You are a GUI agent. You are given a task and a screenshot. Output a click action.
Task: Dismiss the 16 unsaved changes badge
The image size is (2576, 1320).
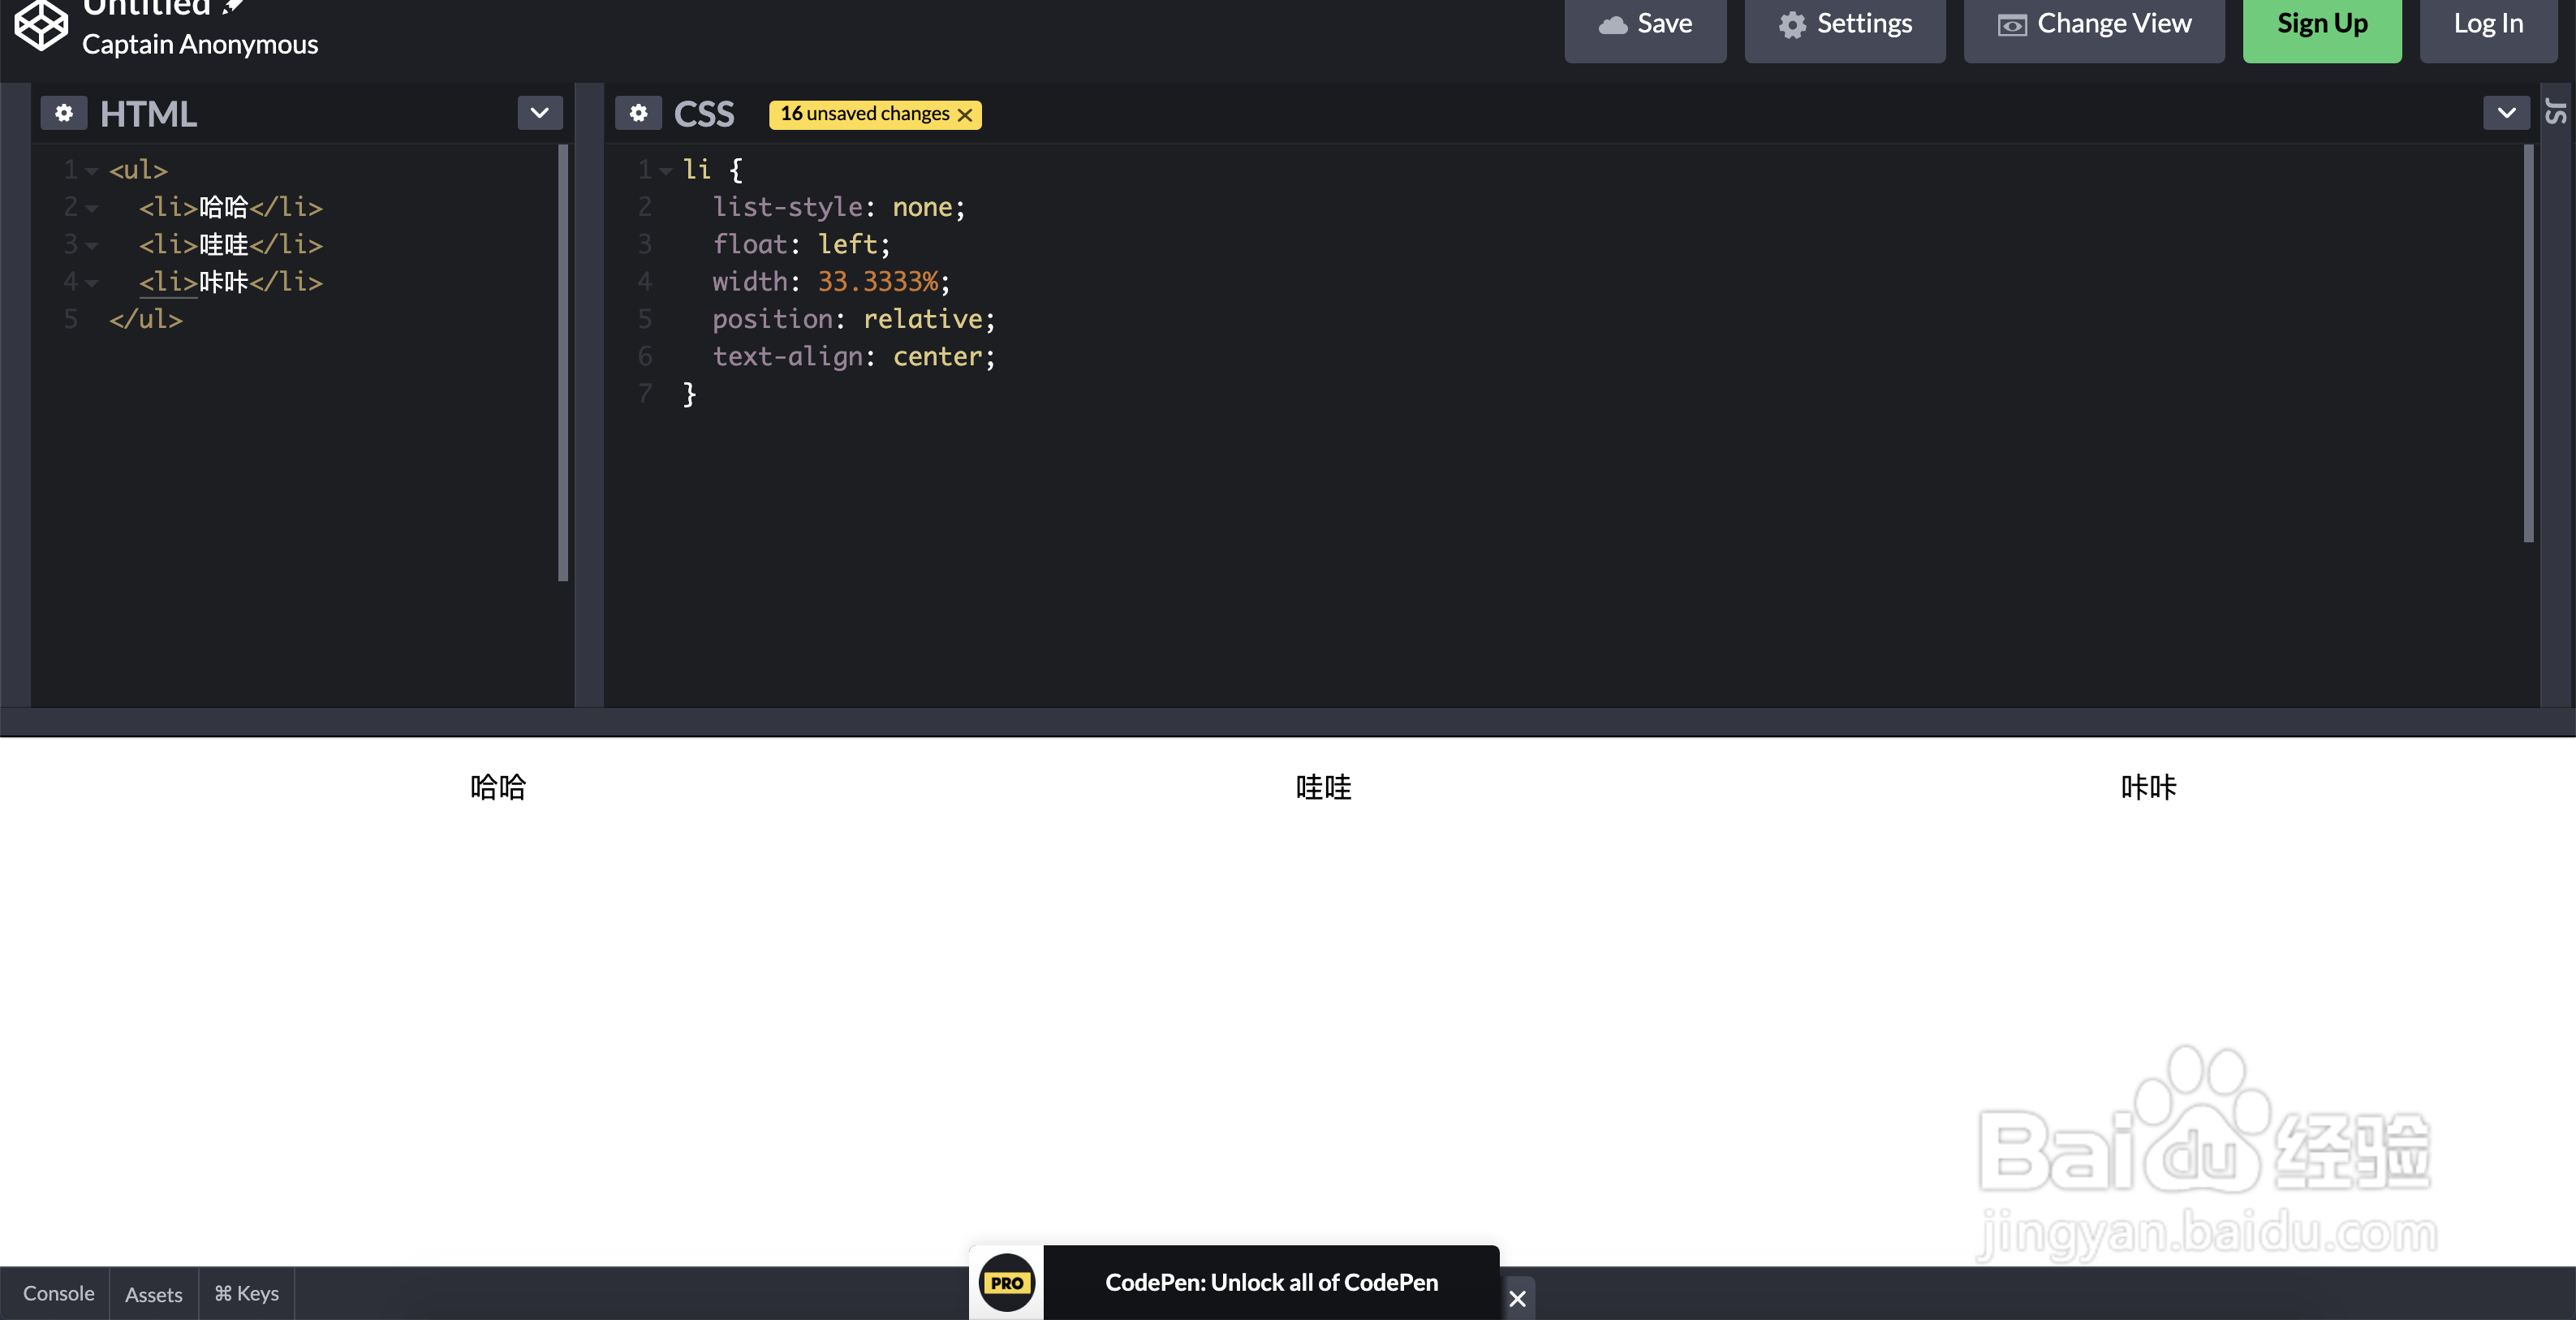[965, 115]
